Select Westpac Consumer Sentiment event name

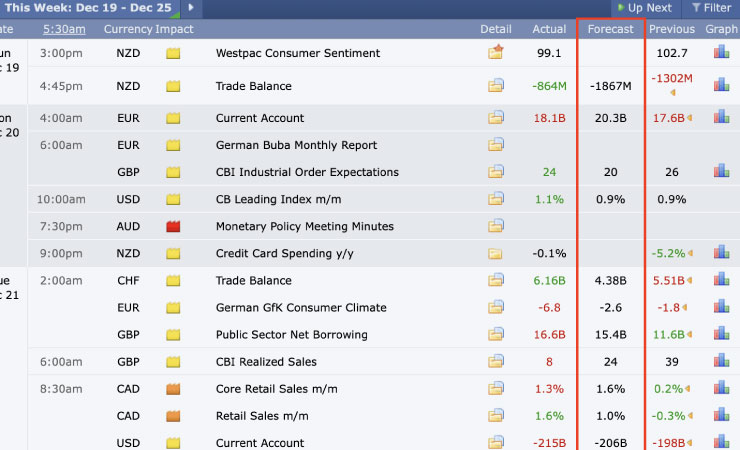pos(298,53)
